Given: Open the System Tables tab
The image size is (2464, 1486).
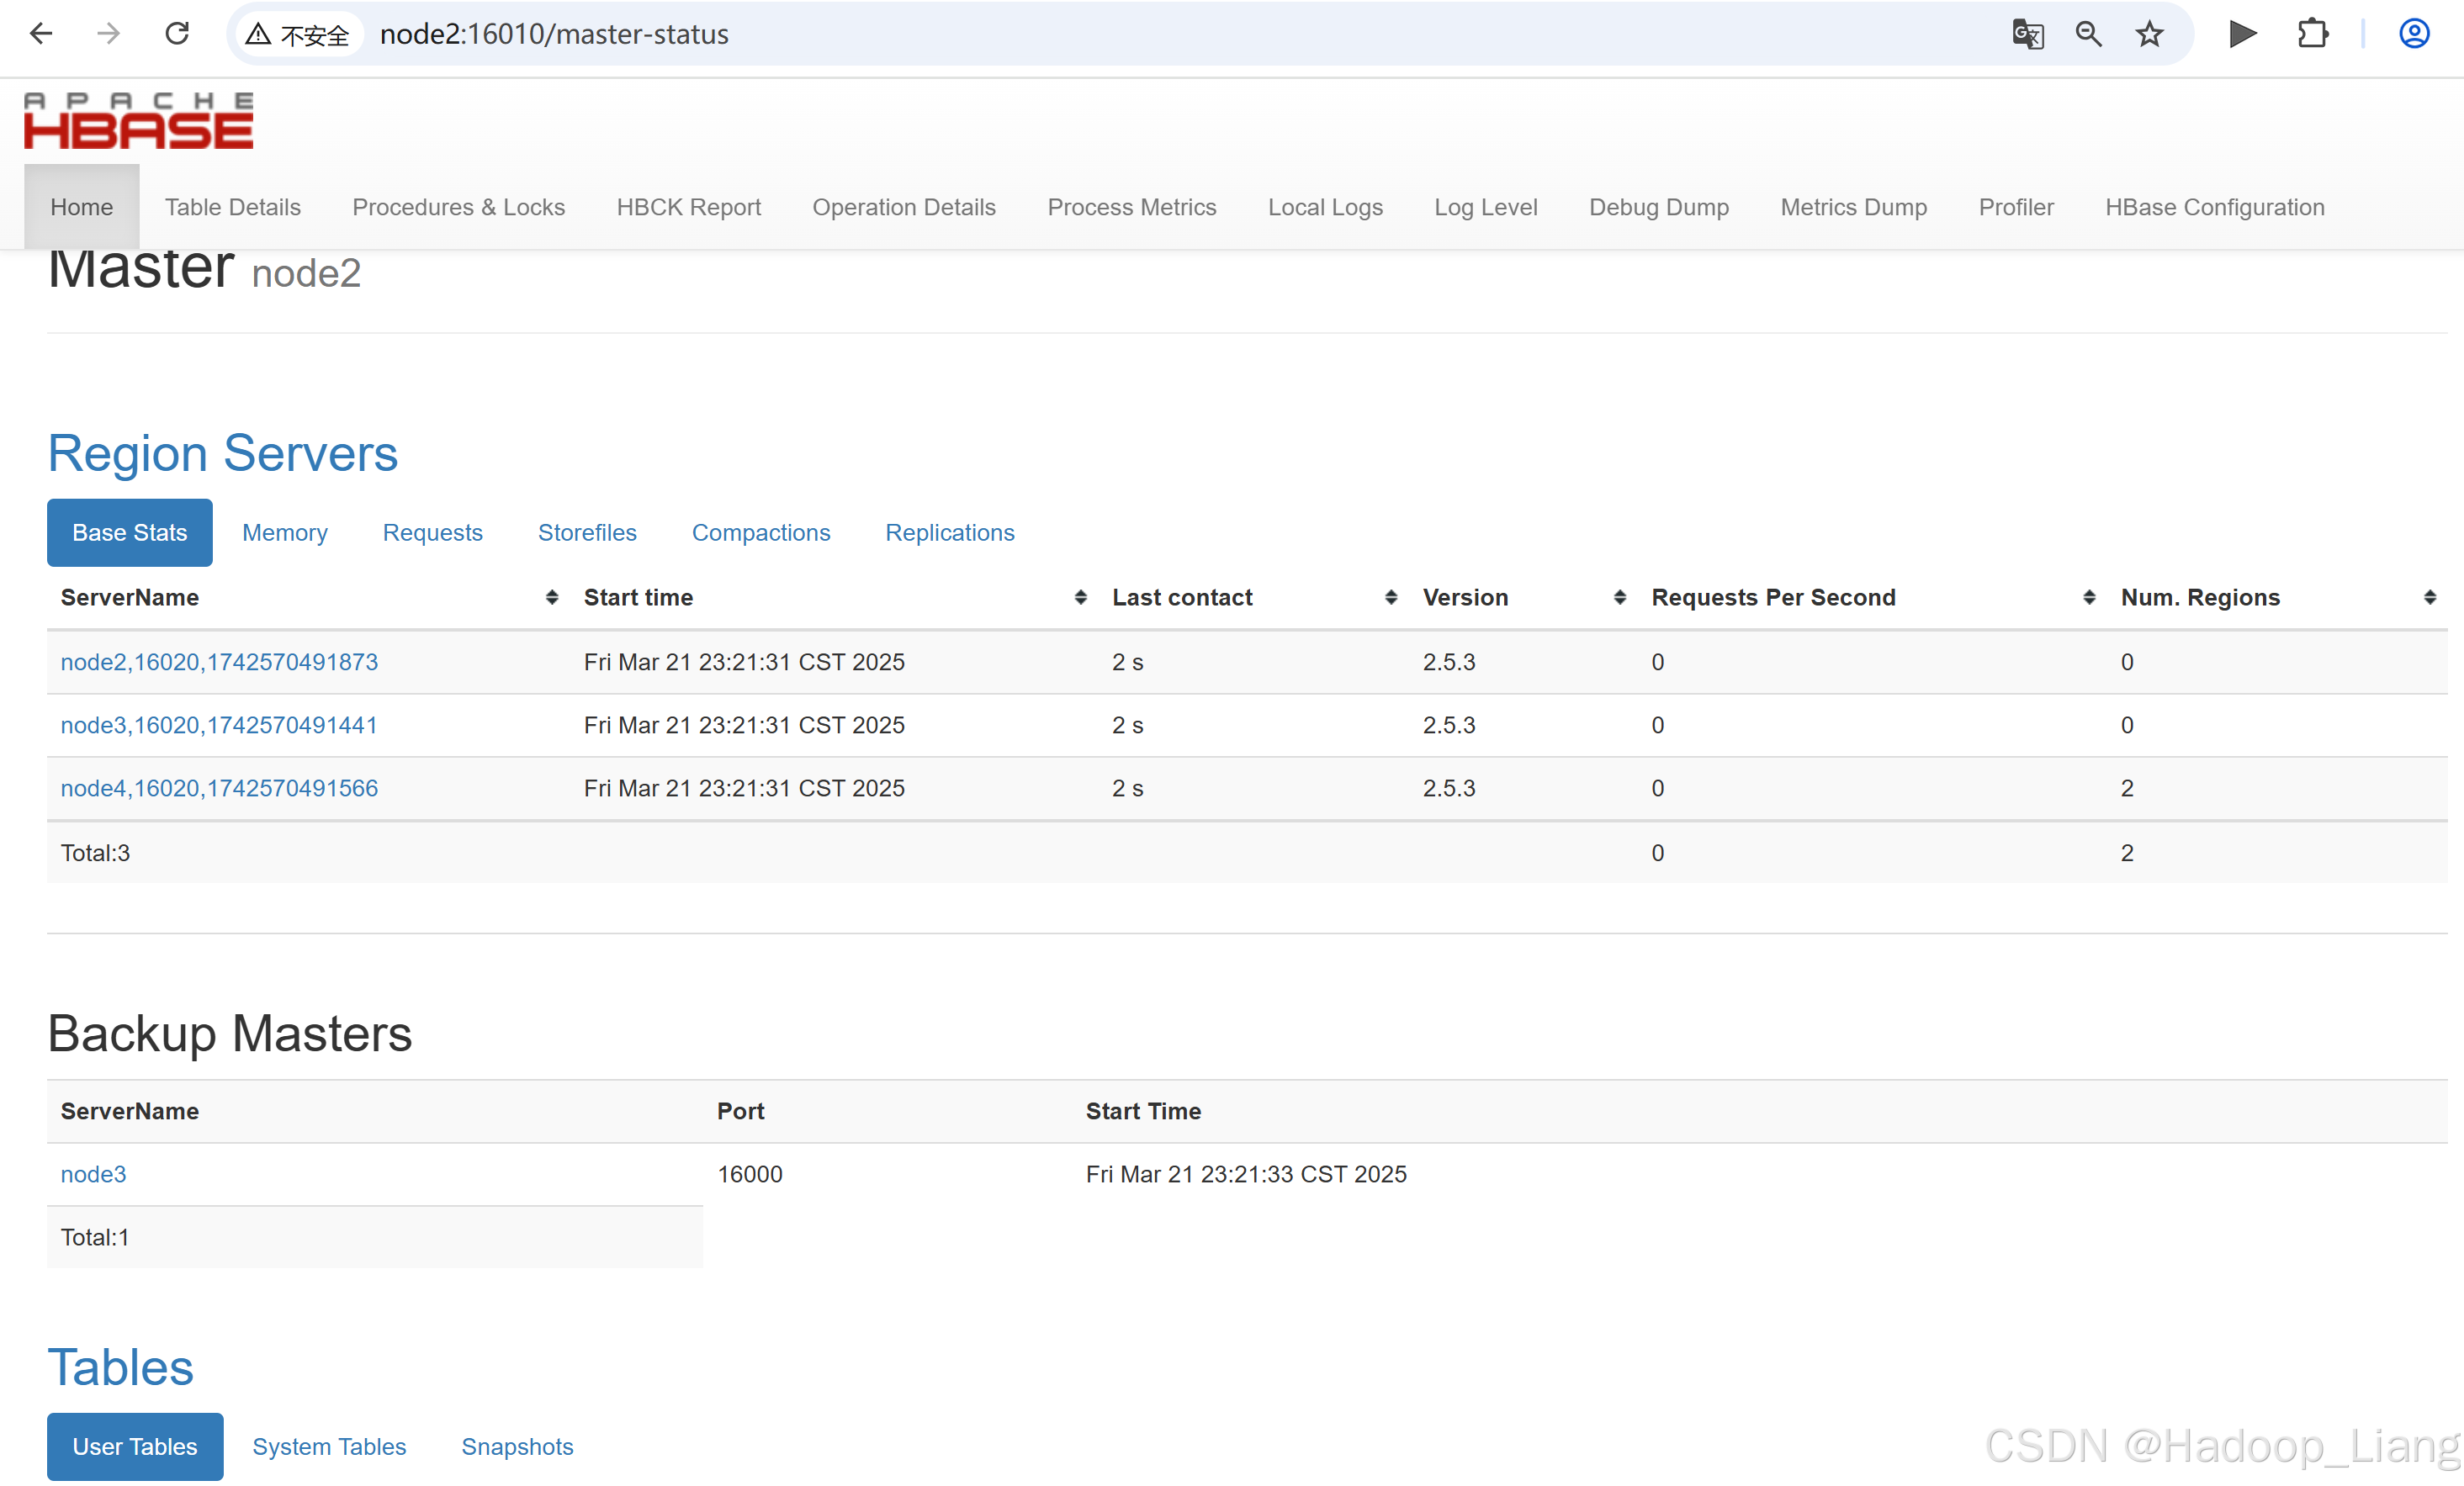Looking at the screenshot, I should (x=329, y=1446).
